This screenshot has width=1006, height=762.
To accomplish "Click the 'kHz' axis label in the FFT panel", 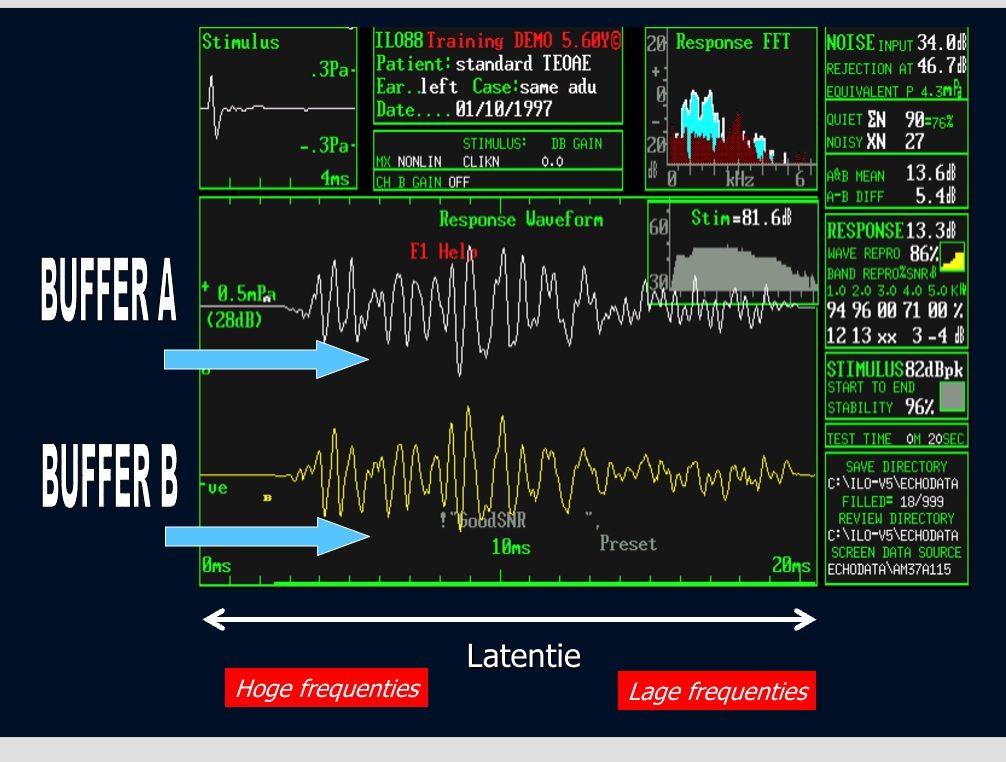I will coord(739,179).
